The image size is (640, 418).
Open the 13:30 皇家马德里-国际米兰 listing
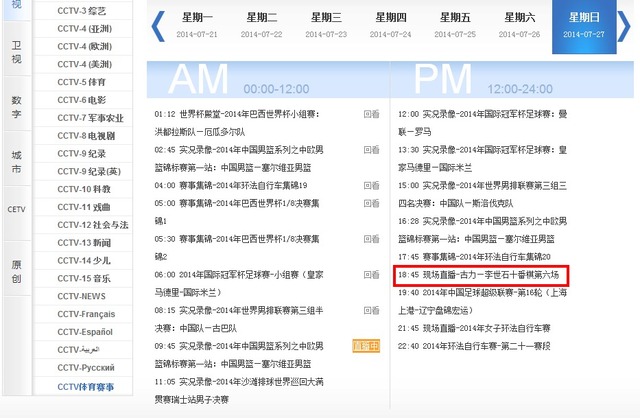[x=483, y=159]
